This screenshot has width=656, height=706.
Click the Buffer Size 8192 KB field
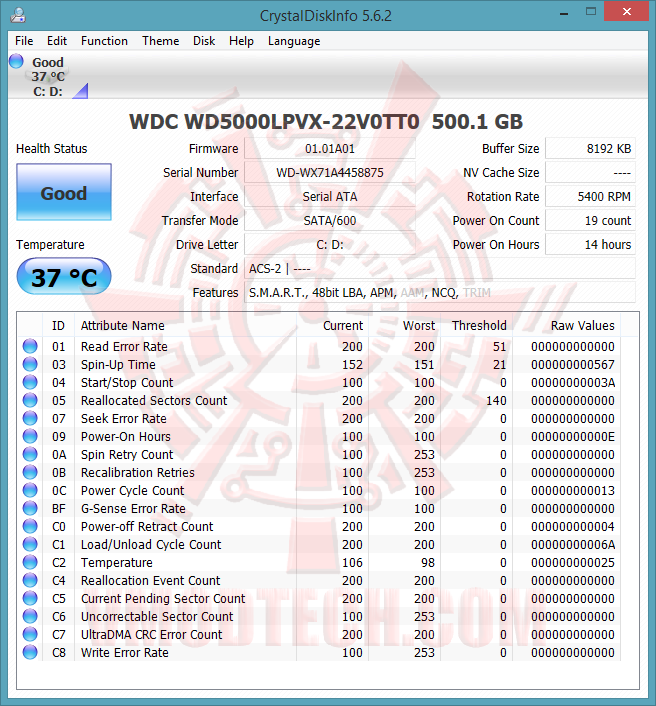[x=590, y=149]
